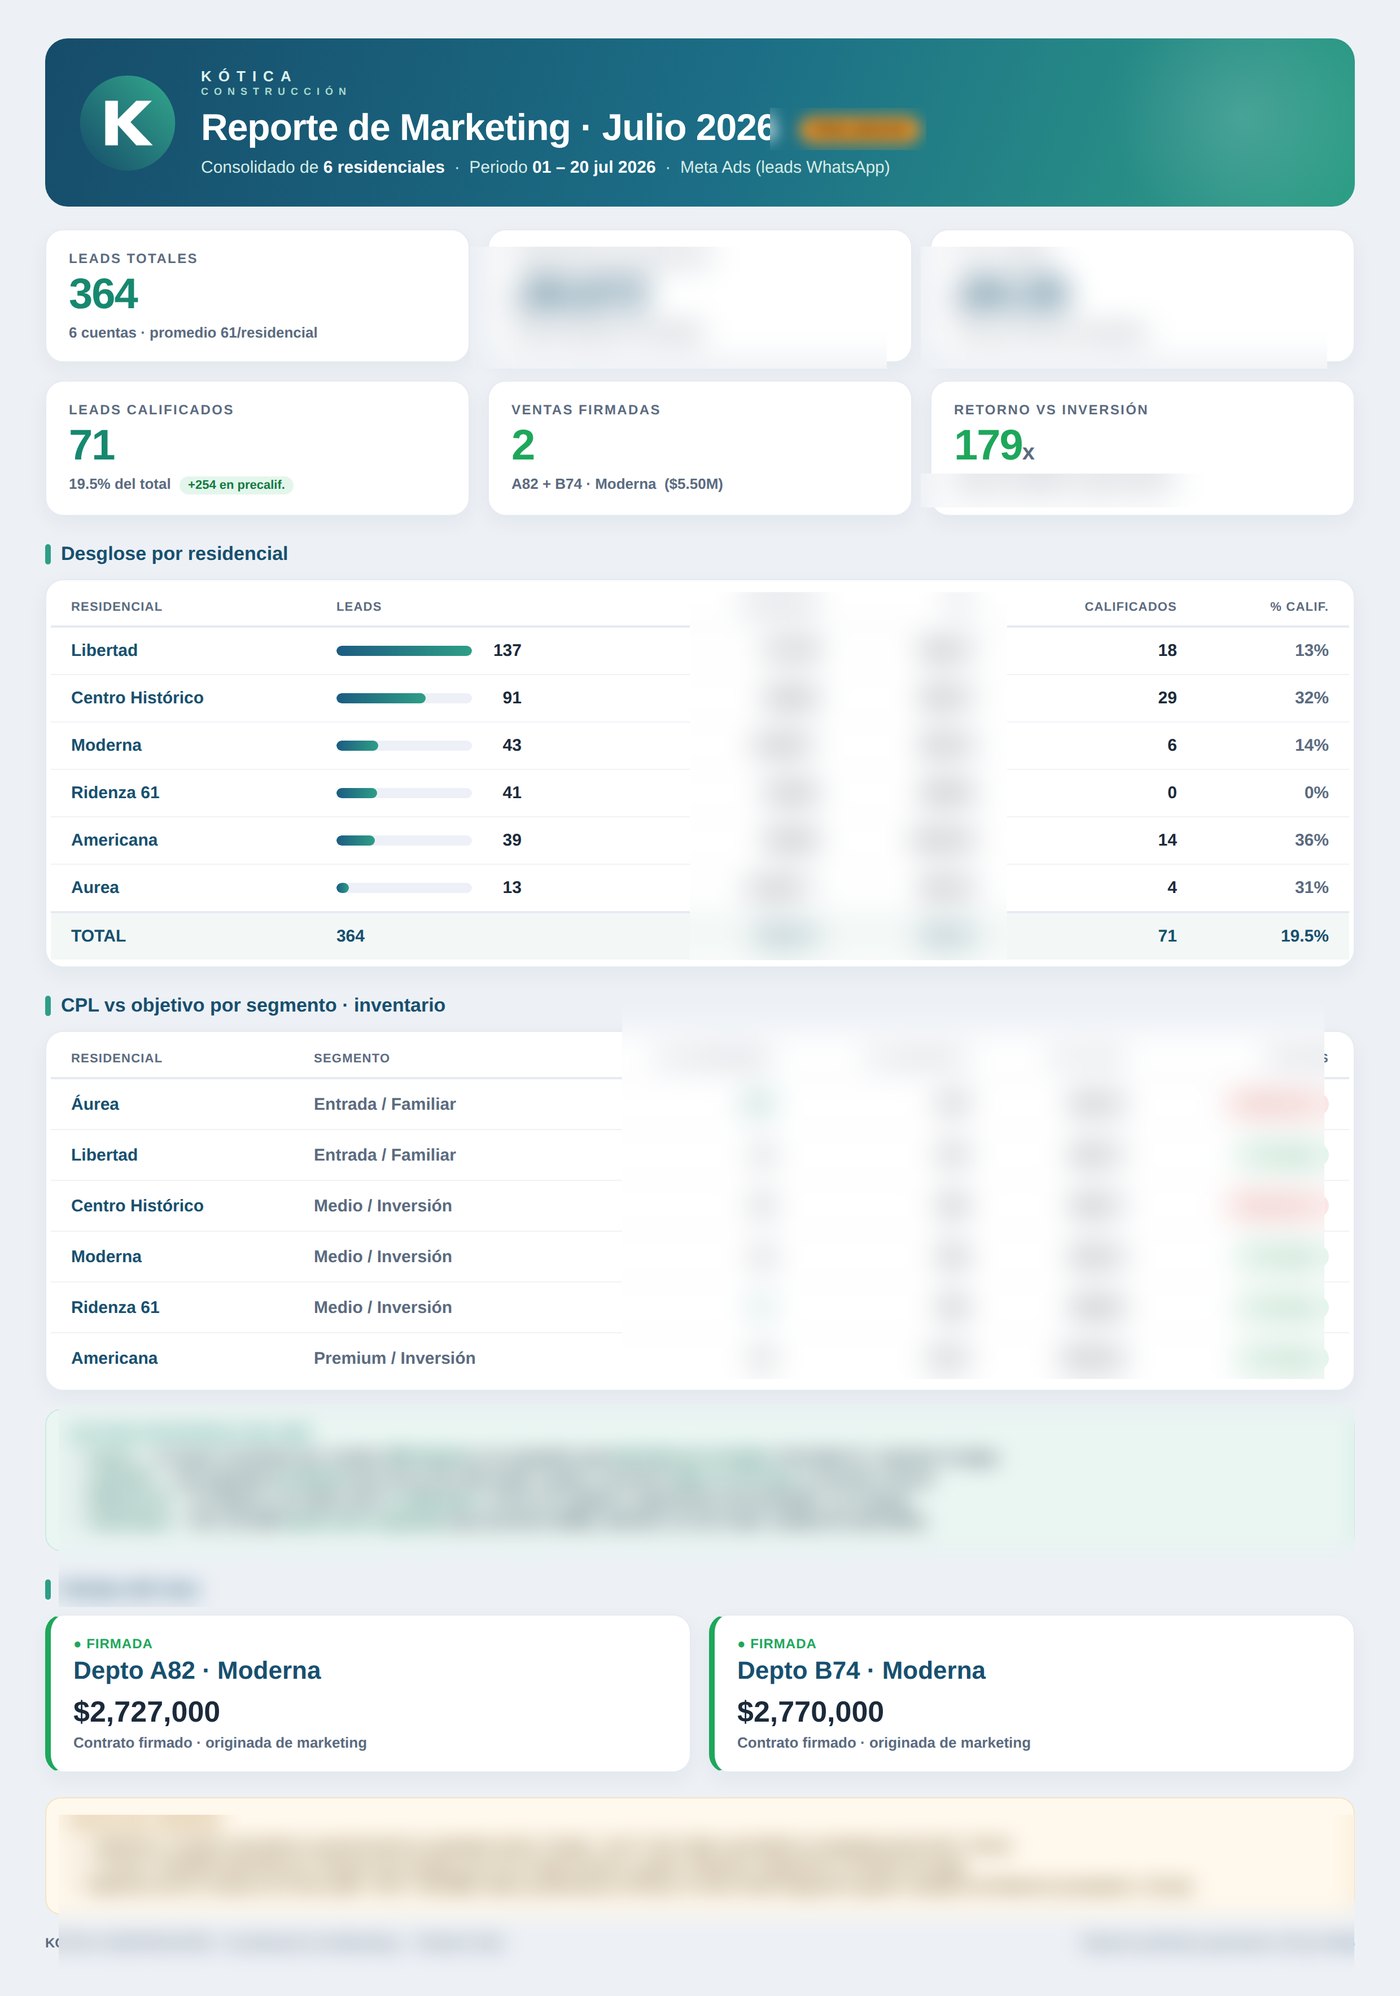Click 'Periodo 01 – 20 jul 2026'
The height and width of the screenshot is (1996, 1400).
click(x=562, y=168)
